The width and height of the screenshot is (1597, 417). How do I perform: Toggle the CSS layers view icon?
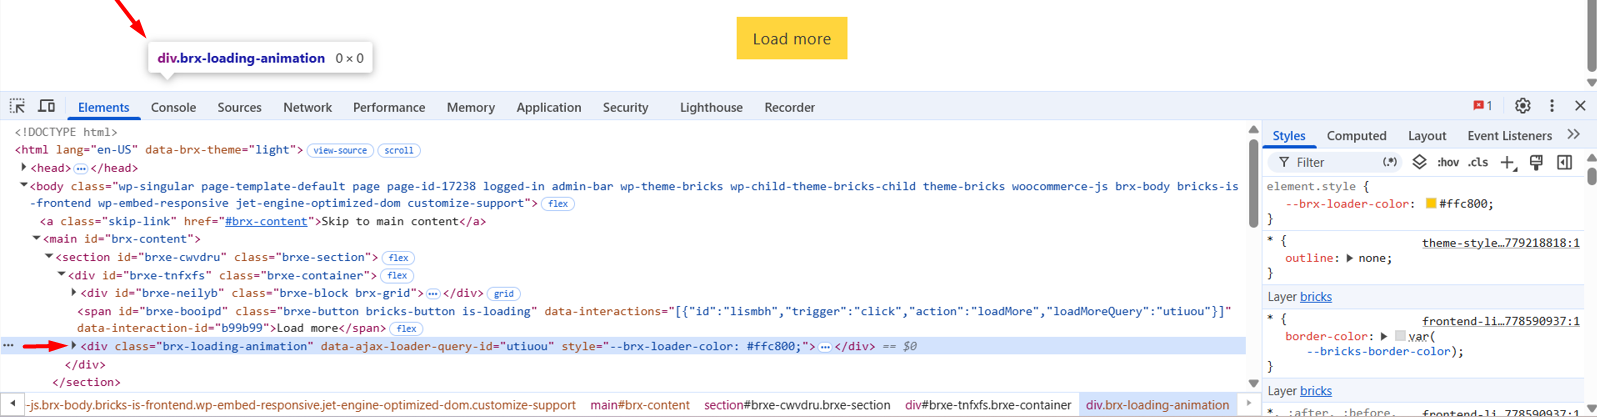1419,162
